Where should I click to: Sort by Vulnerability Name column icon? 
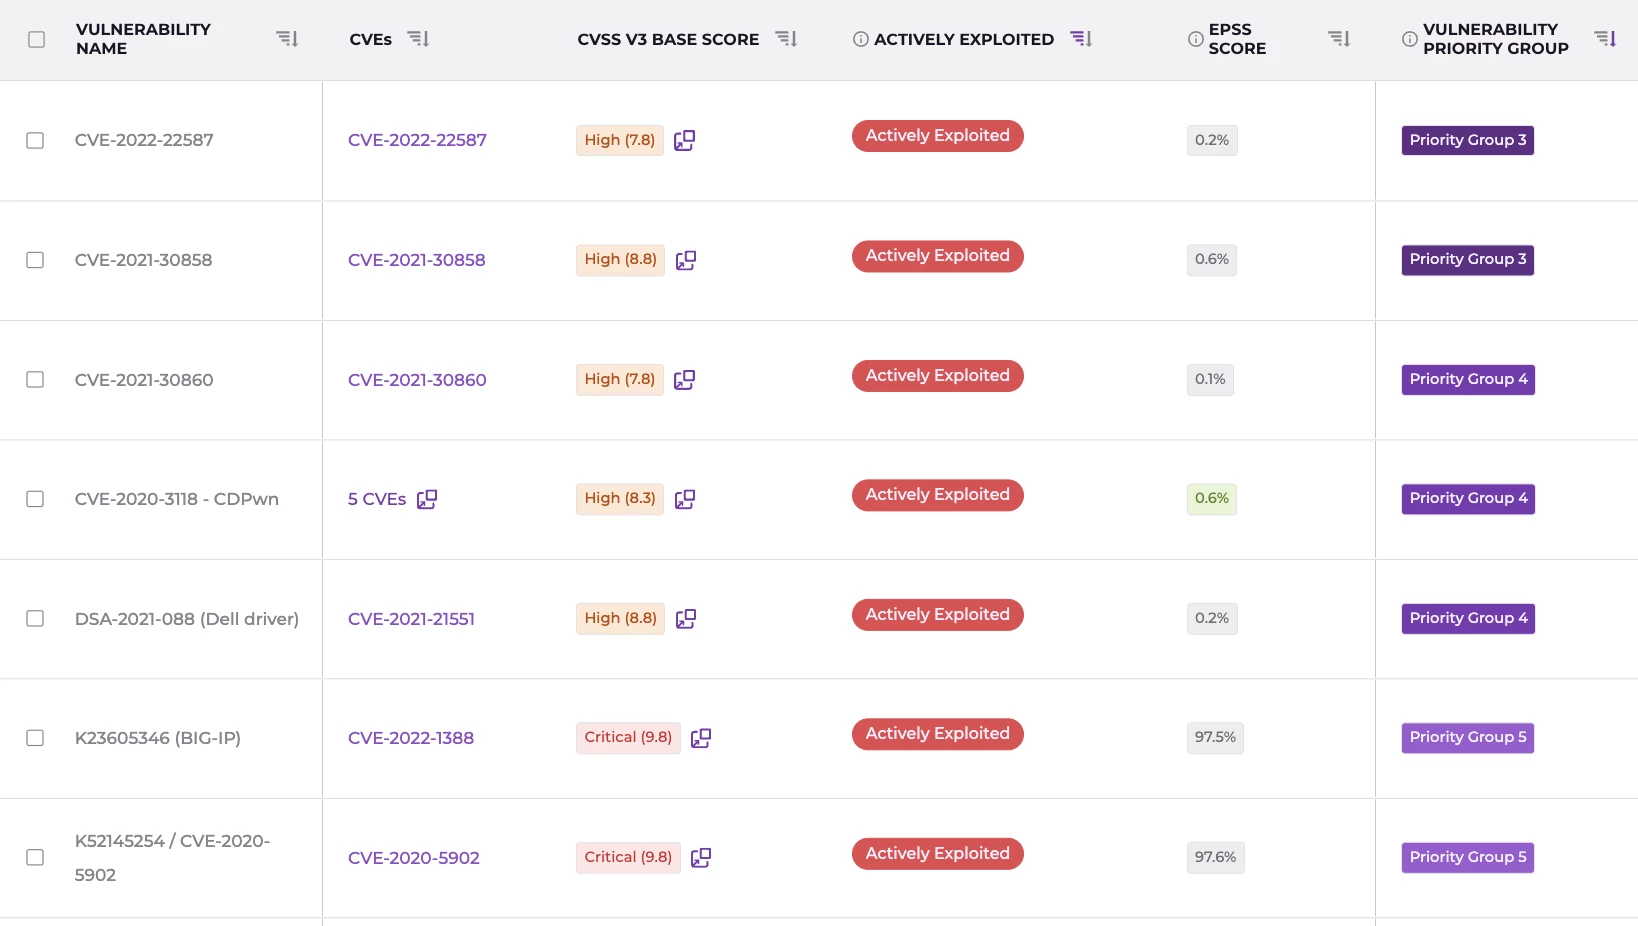287,39
